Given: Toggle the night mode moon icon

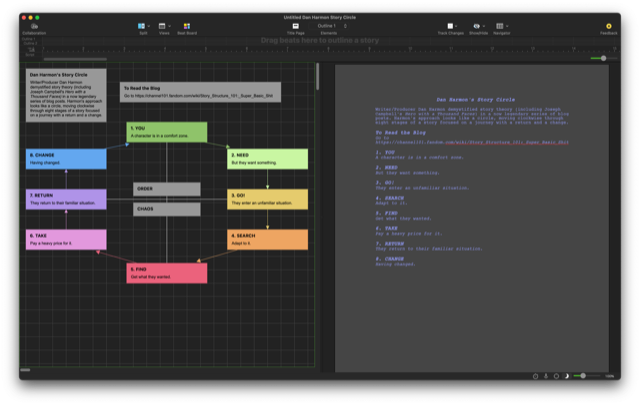Looking at the screenshot, I should [567, 376].
